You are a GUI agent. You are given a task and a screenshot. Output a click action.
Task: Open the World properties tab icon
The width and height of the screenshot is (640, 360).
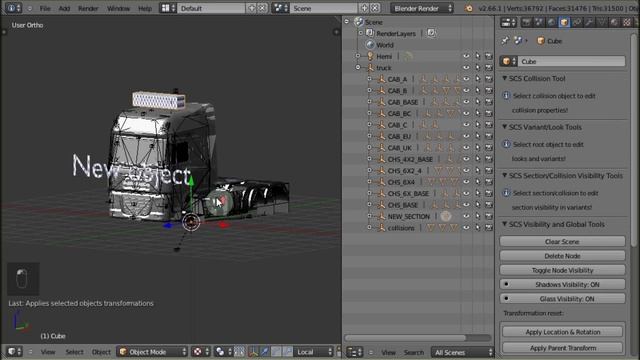(551, 22)
